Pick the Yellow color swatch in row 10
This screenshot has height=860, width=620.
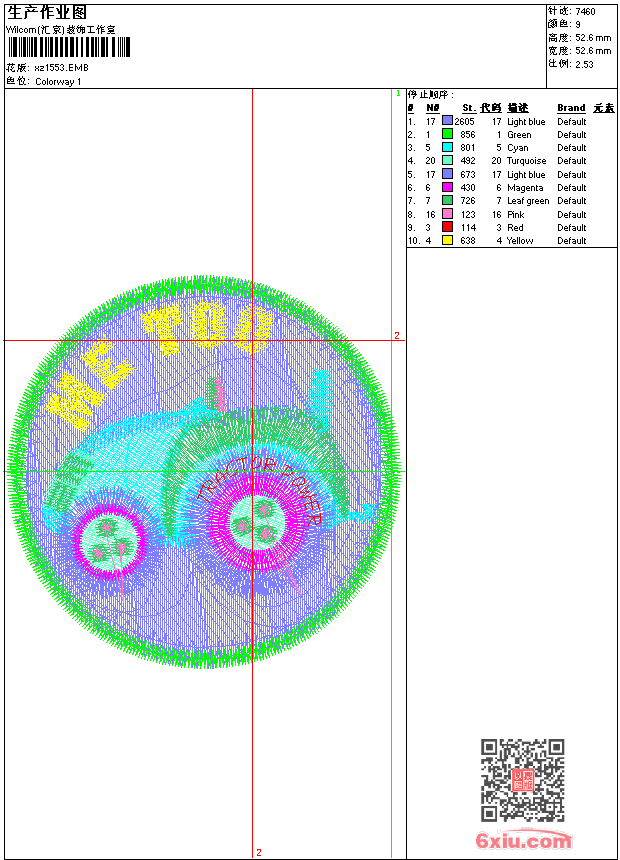click(x=447, y=240)
